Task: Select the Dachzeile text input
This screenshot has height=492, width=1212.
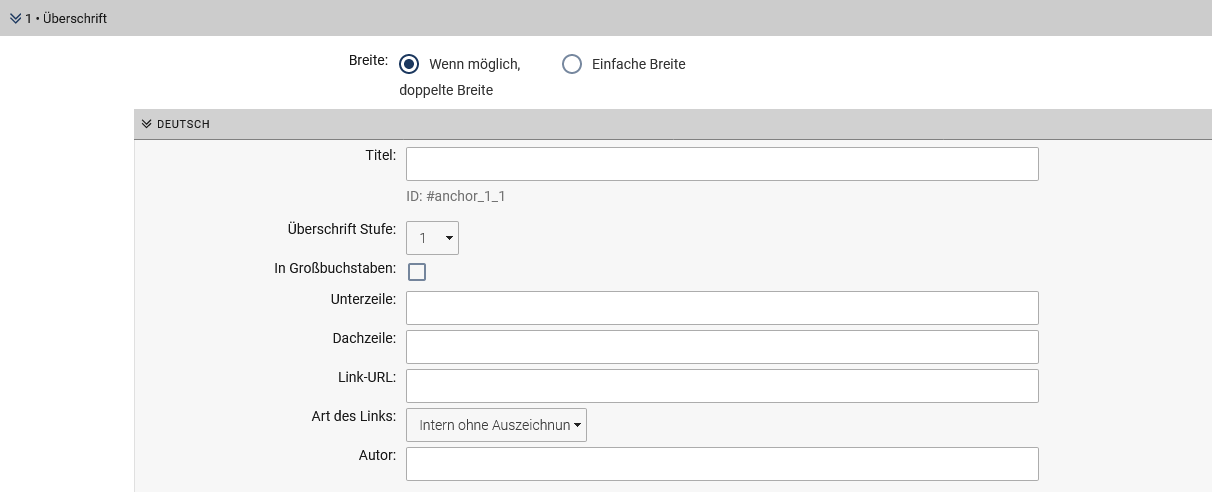Action: [x=721, y=347]
